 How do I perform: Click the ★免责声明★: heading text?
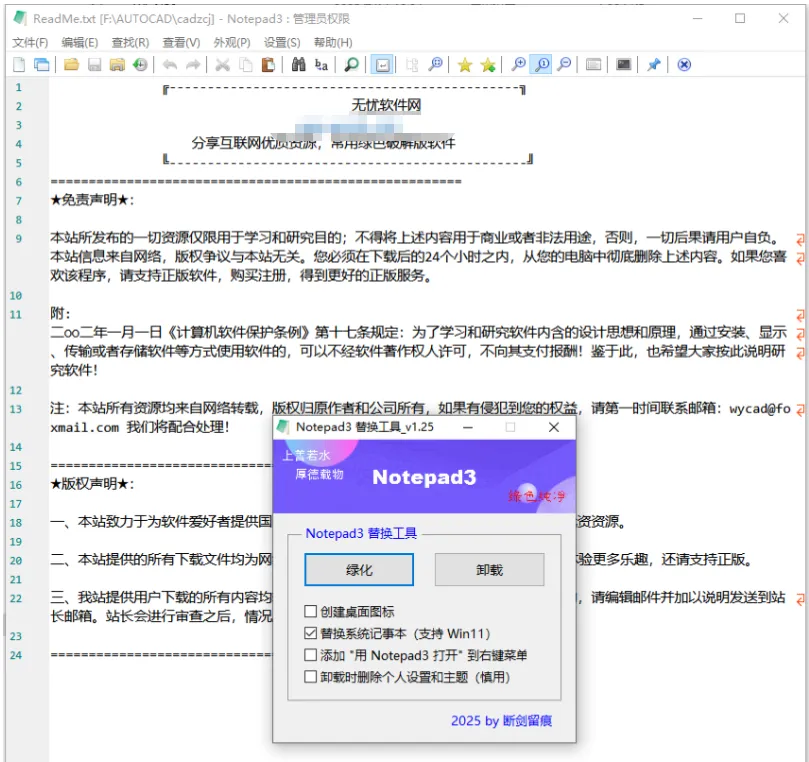[92, 200]
